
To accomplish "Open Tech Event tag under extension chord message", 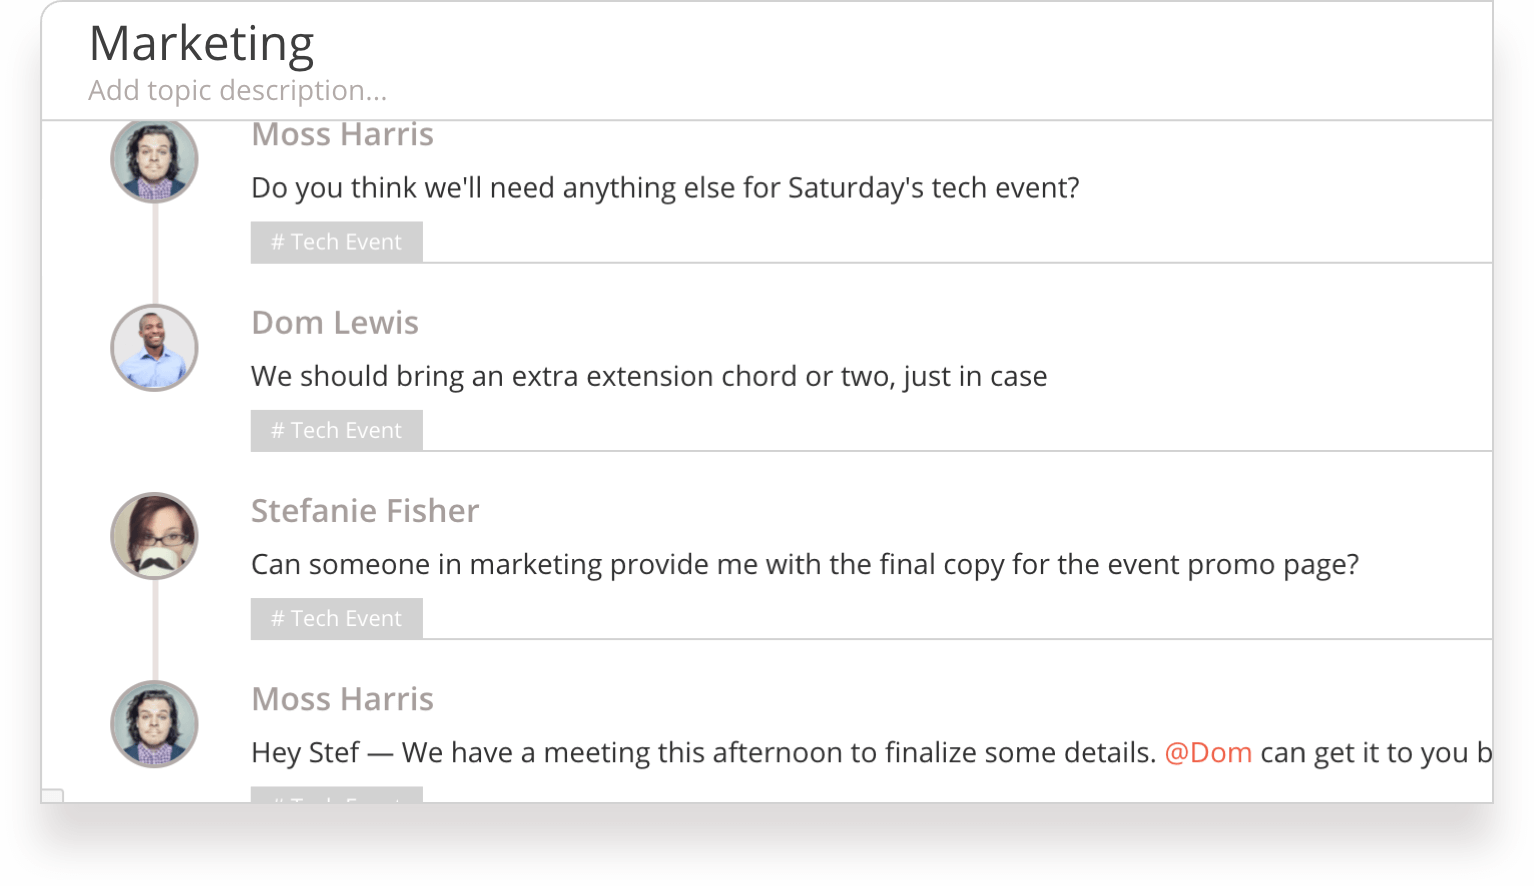I will [x=337, y=430].
